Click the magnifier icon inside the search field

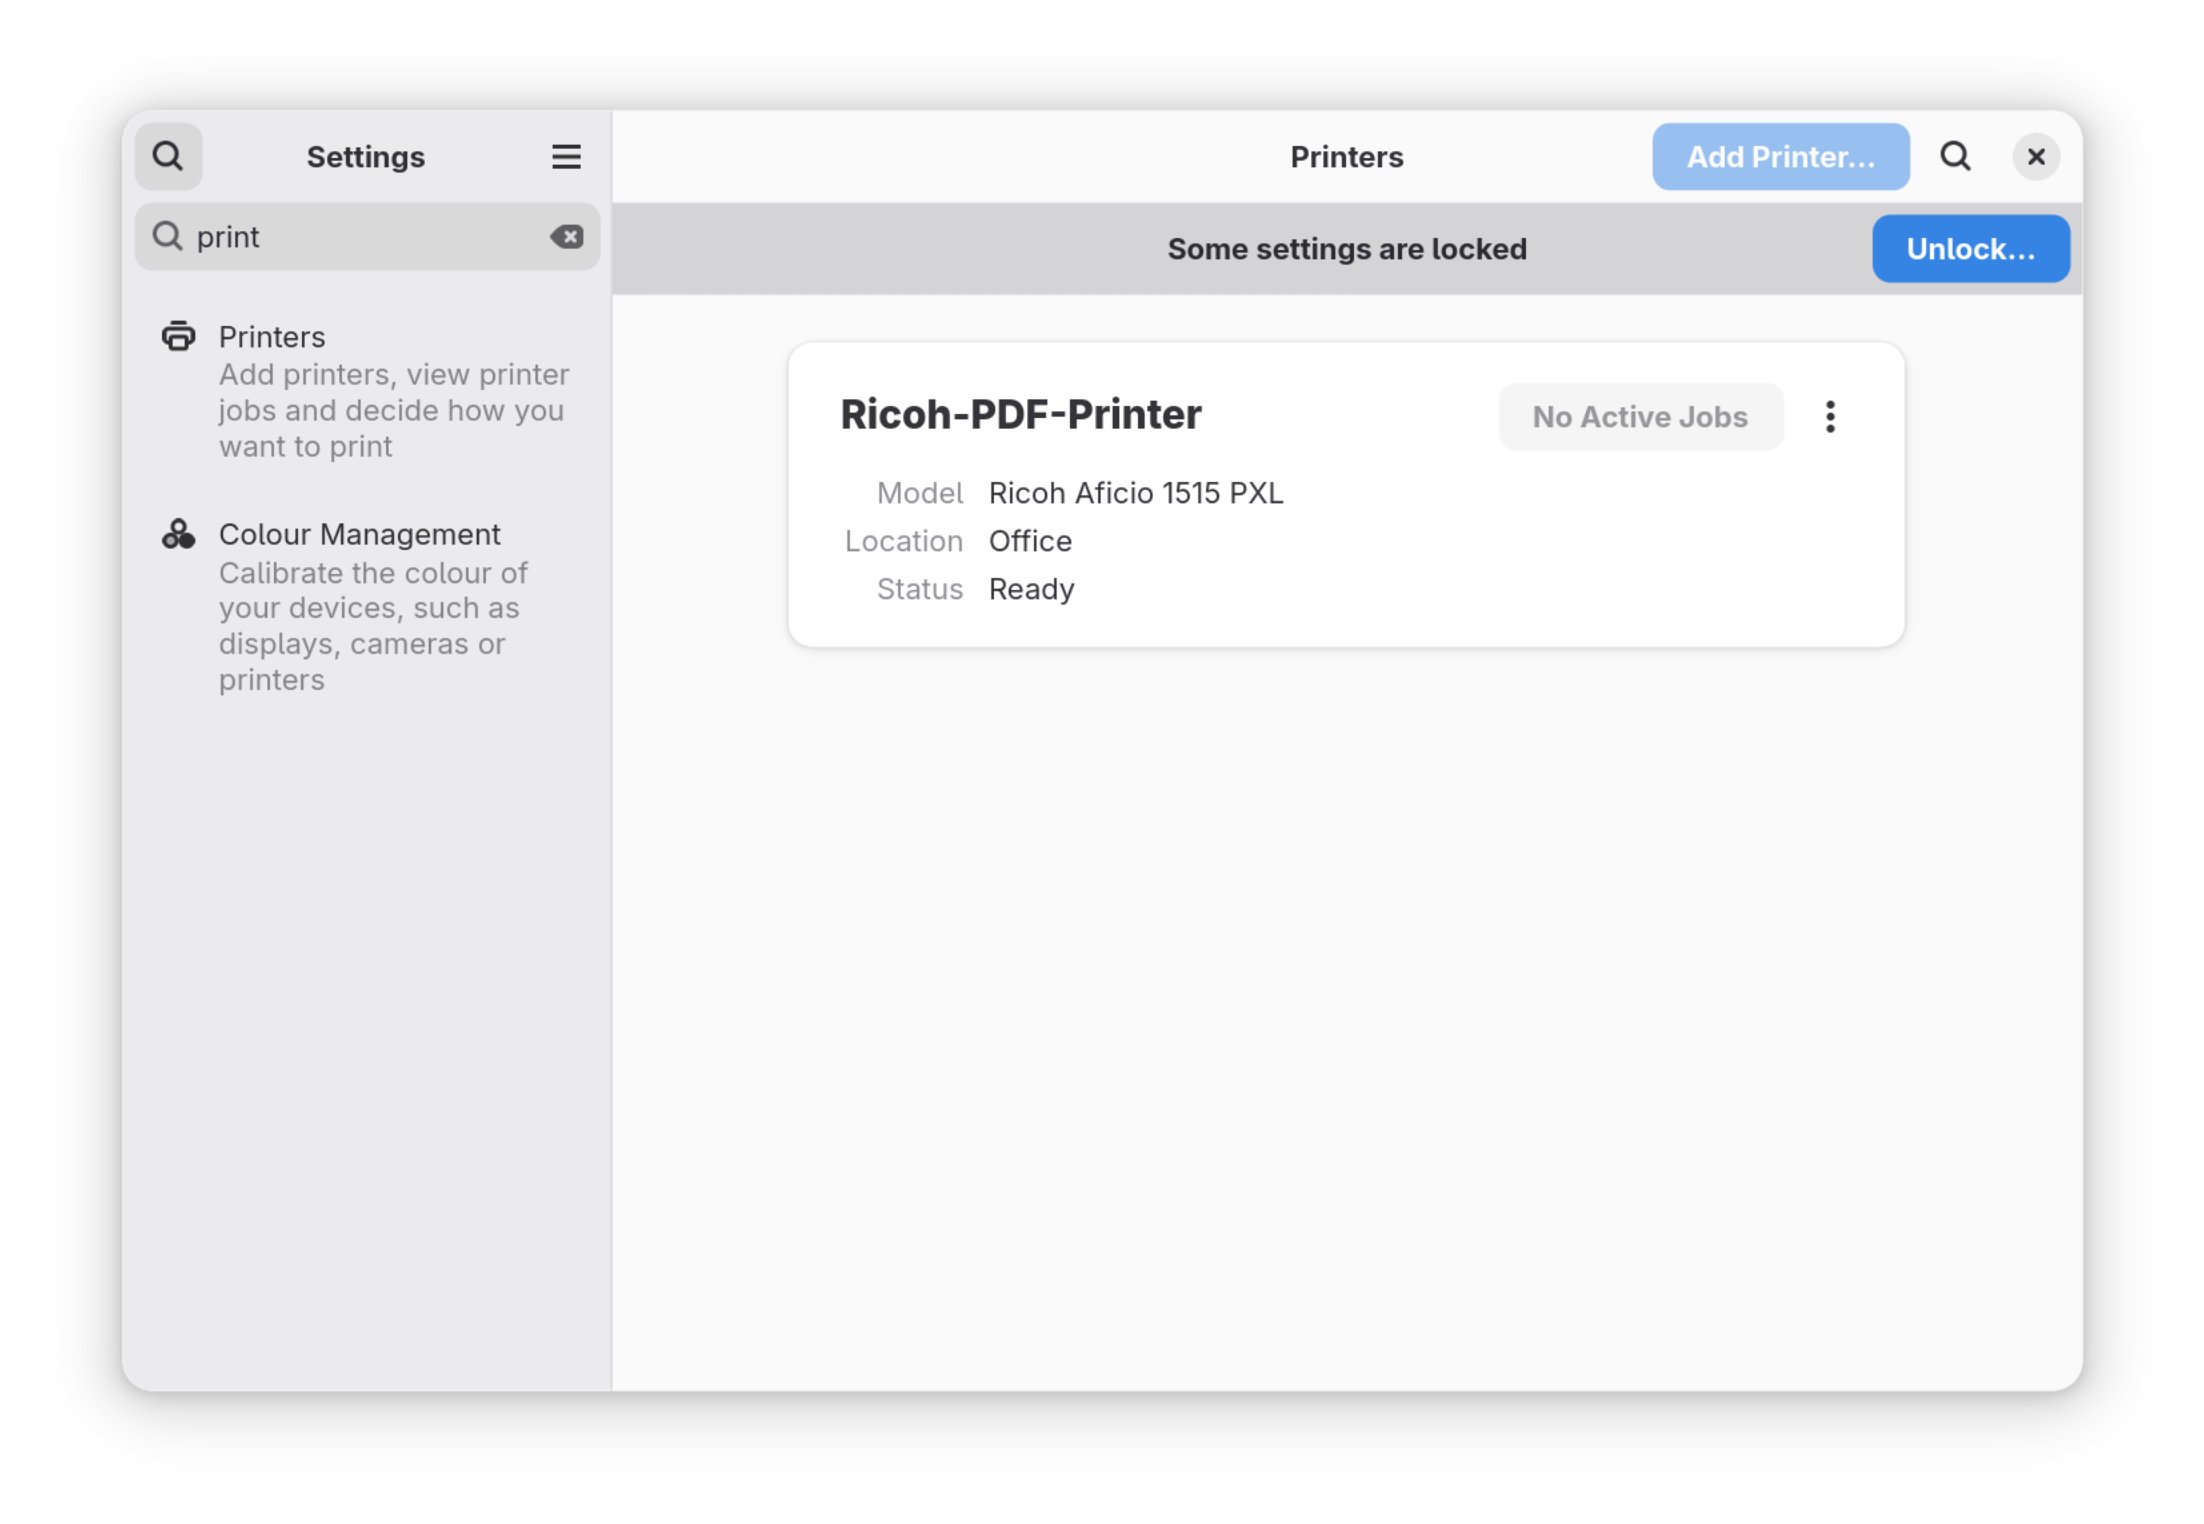coord(167,236)
